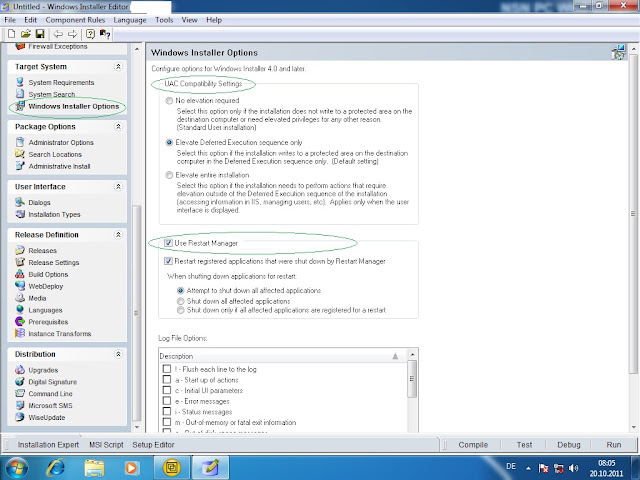Click the Upgrades icon
640x480 pixels.
(x=20, y=369)
